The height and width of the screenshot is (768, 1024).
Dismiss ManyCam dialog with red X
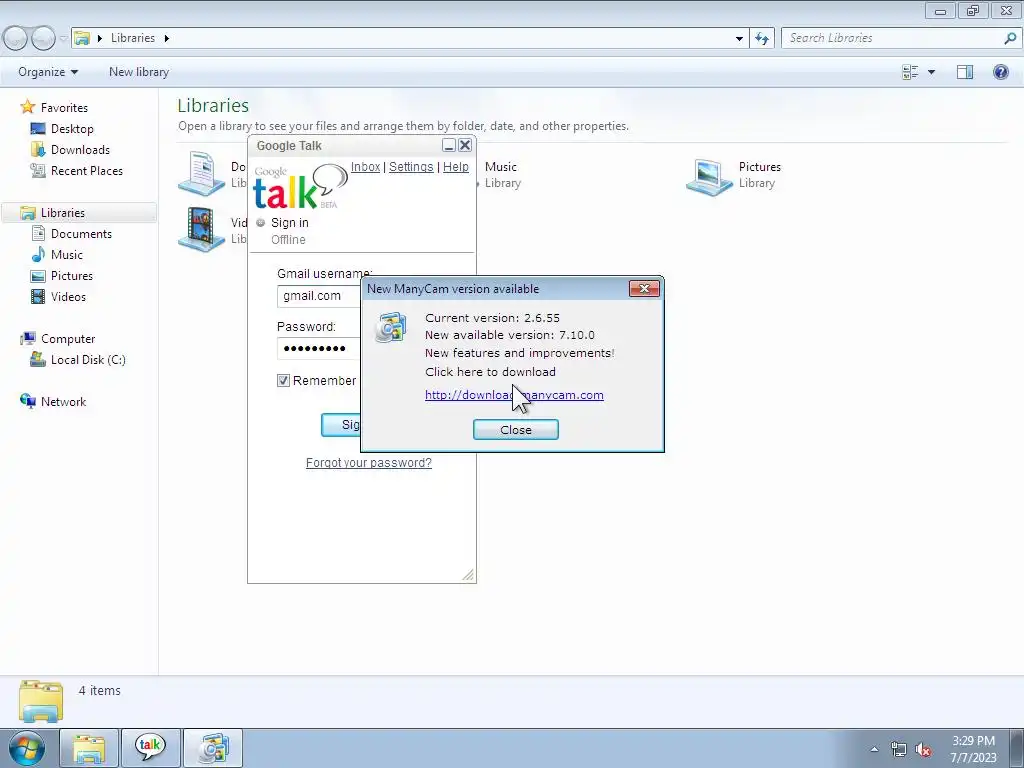point(644,289)
